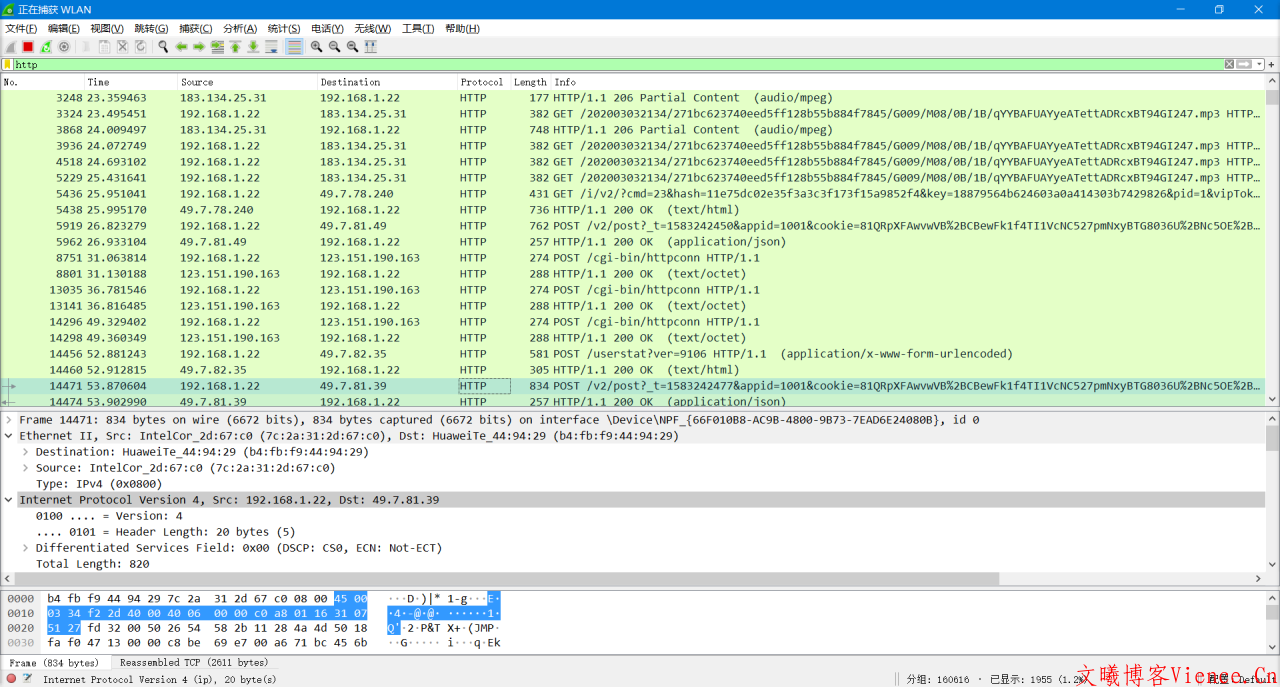Open capture options gear icon

[64, 47]
